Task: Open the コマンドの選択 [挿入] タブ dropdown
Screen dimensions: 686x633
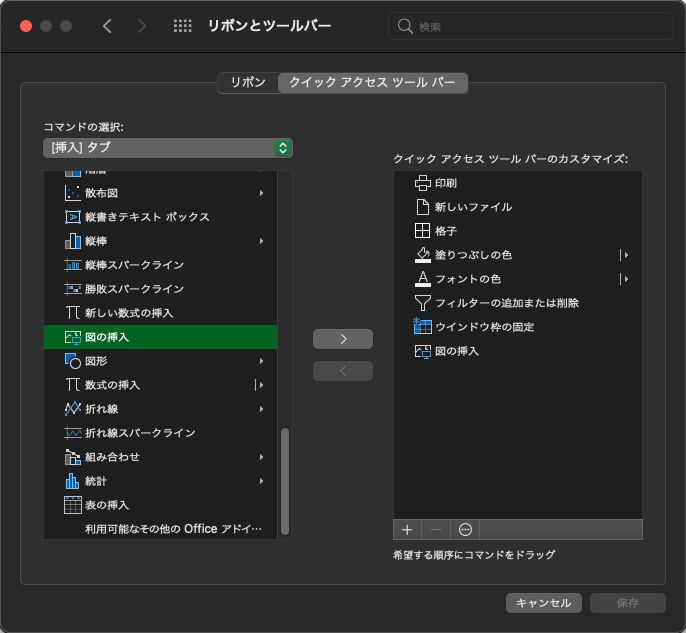Action: 167,148
